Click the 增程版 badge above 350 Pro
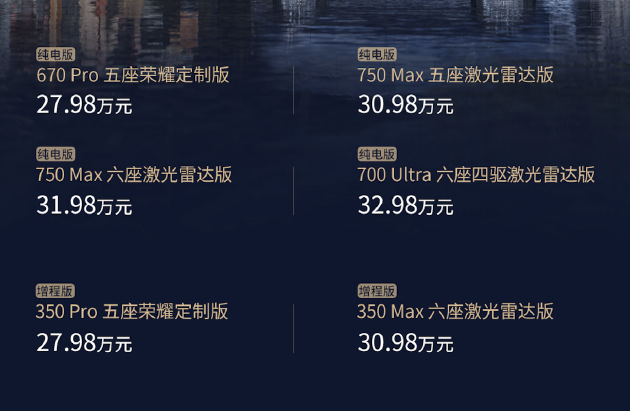The image size is (630, 411). pos(55,291)
